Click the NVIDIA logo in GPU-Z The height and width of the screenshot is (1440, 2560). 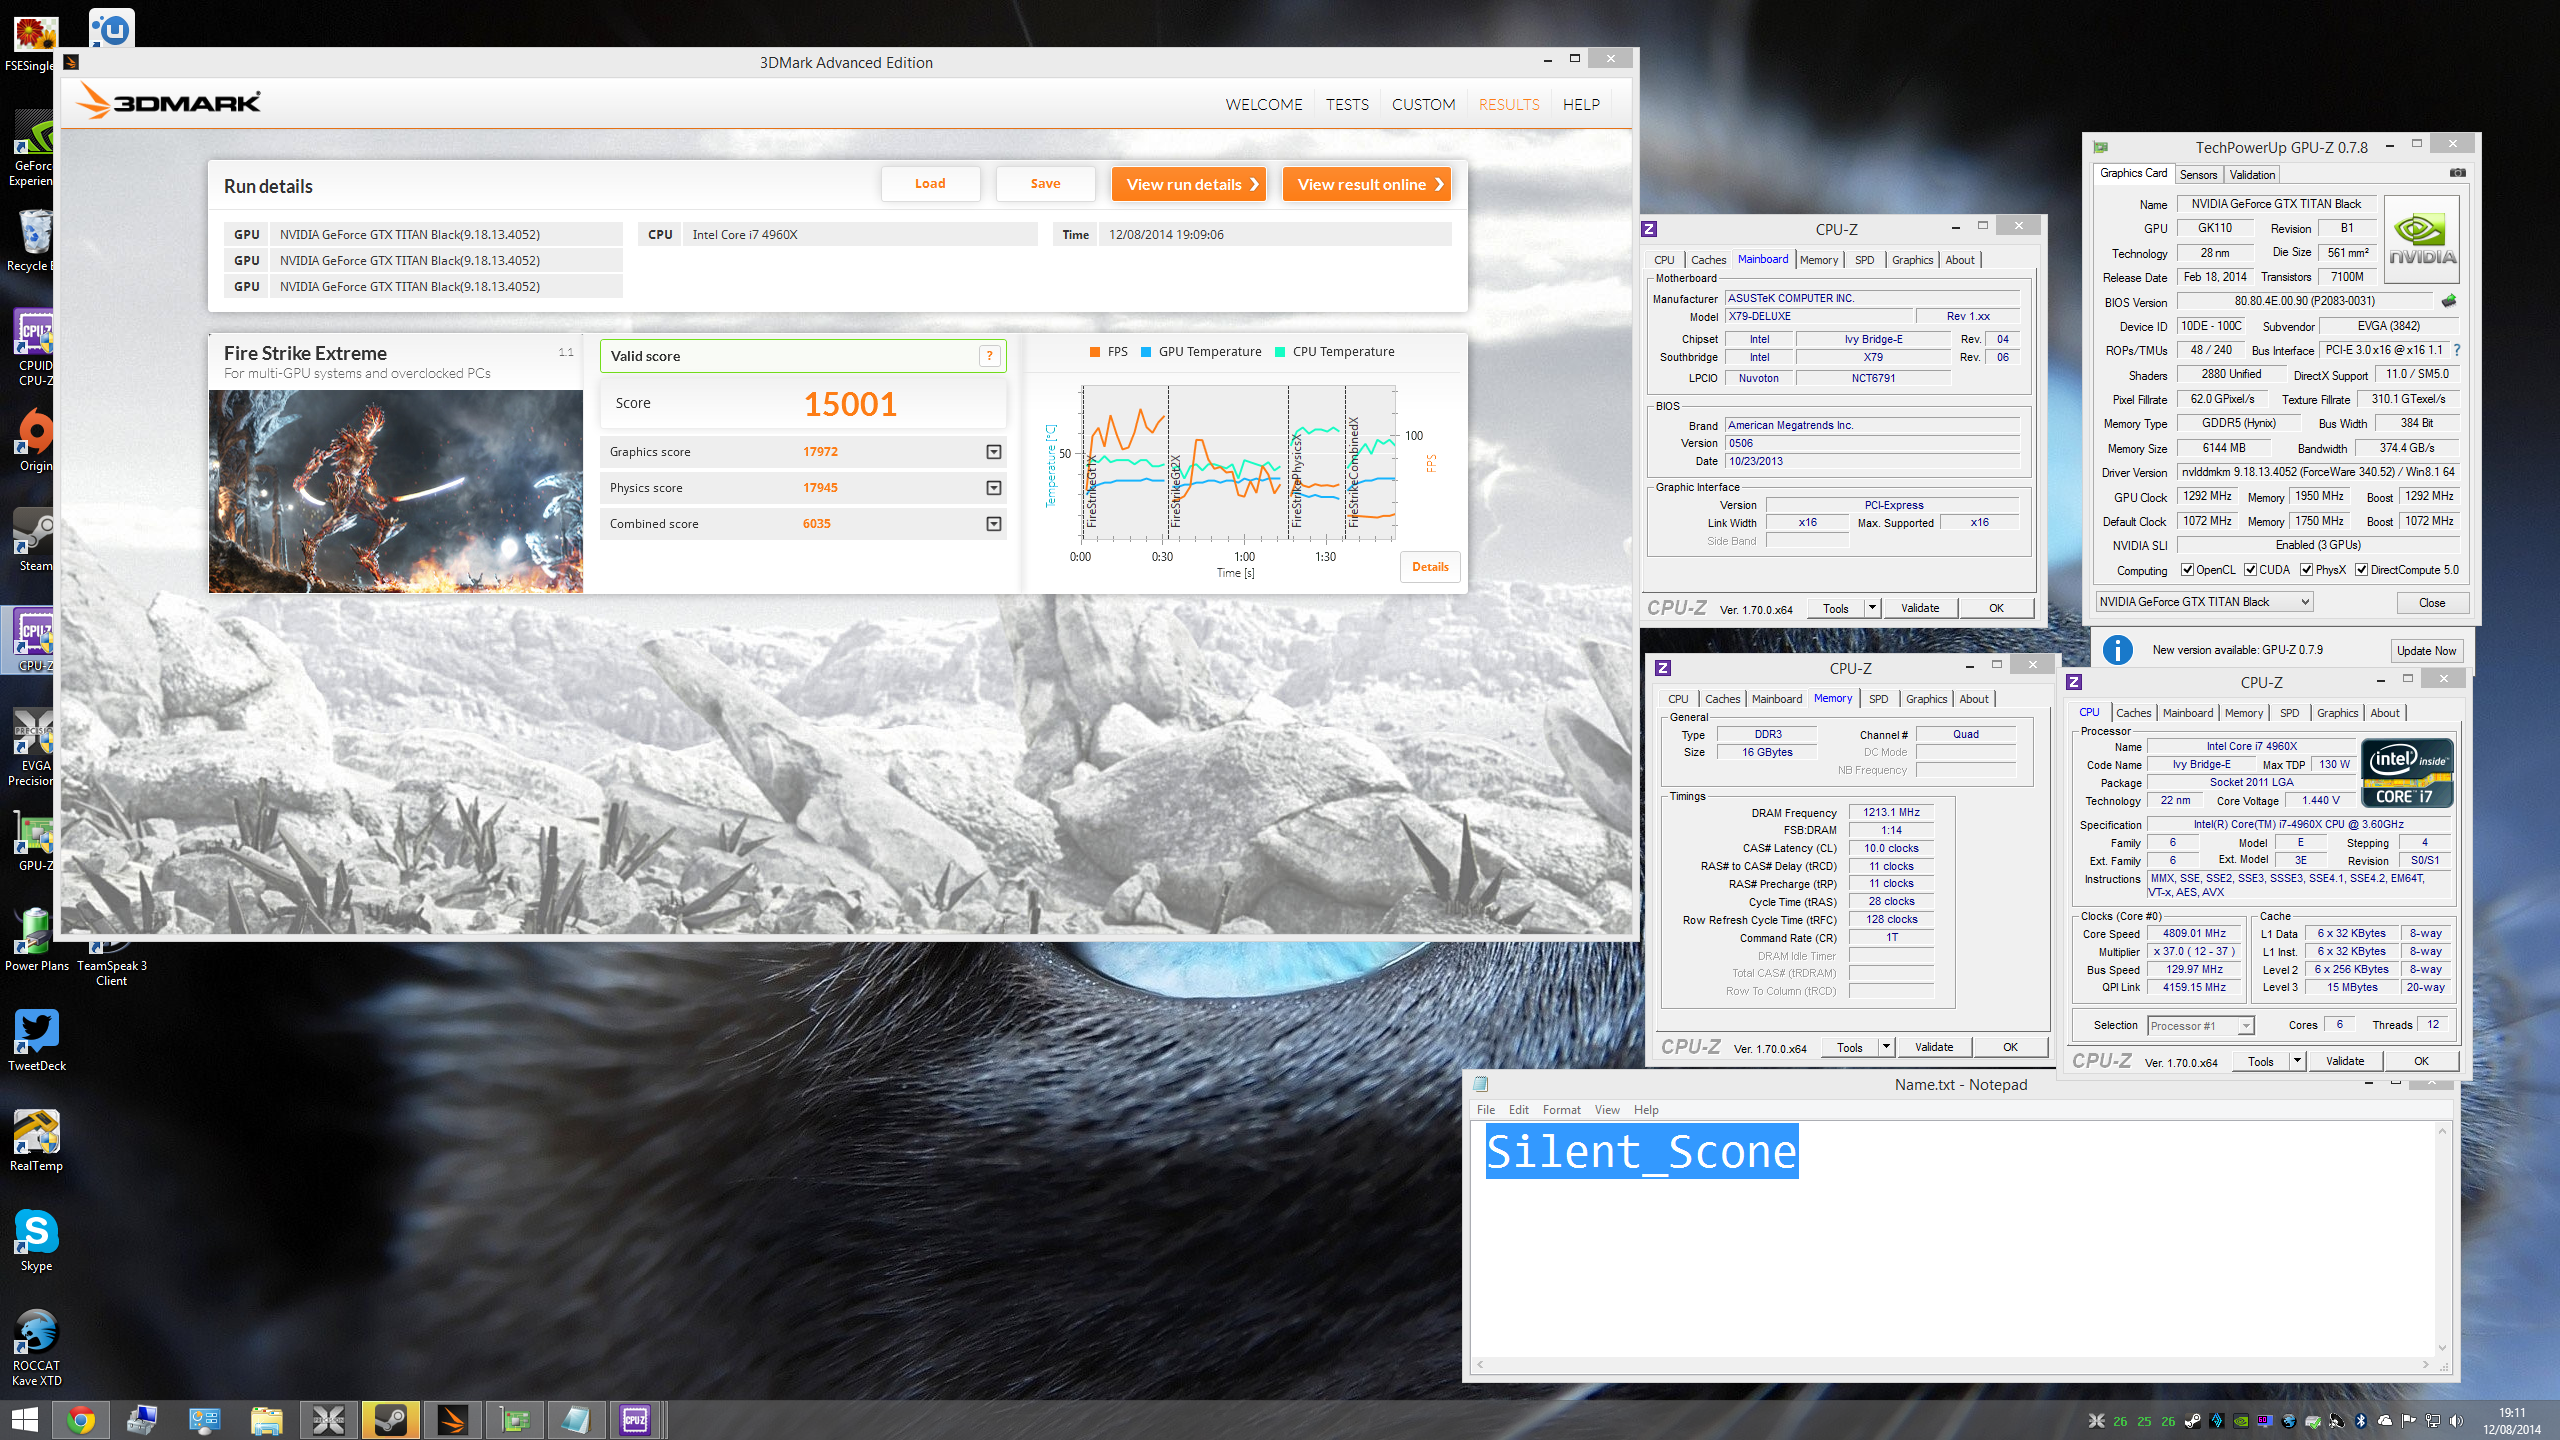[2421, 240]
